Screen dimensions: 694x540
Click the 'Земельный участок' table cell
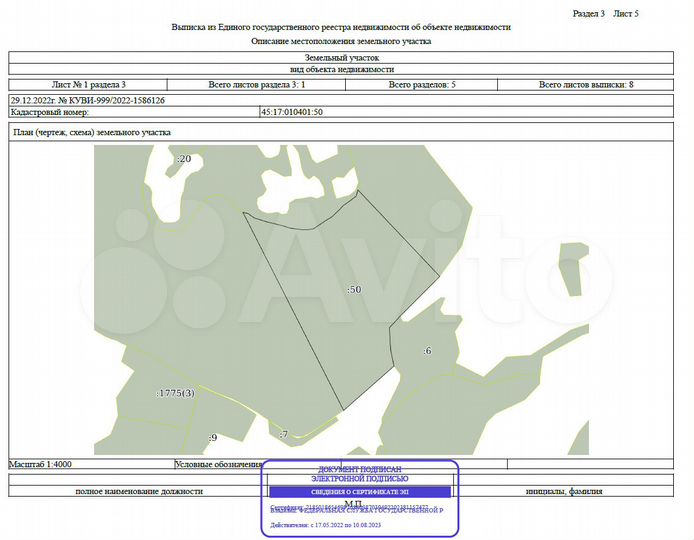[341, 58]
